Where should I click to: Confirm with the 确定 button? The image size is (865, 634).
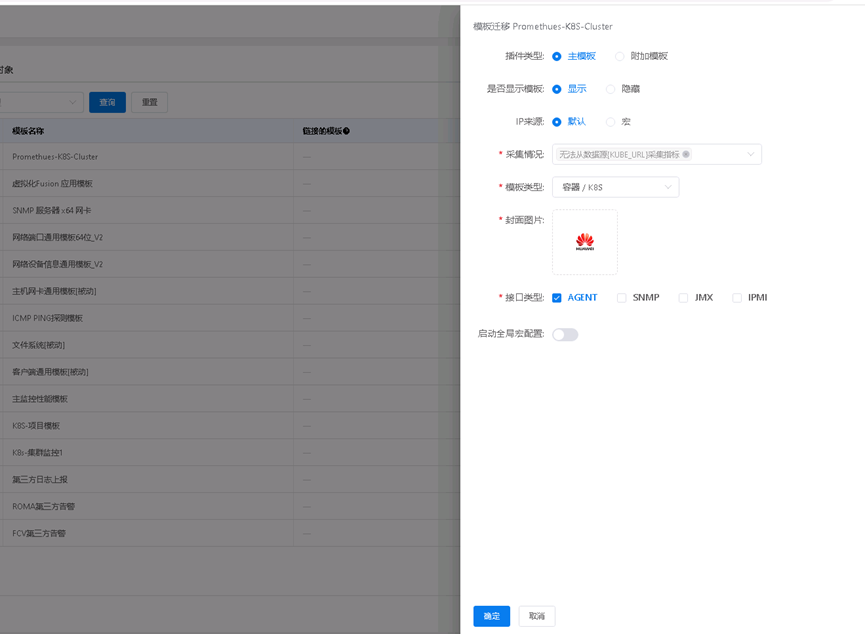coord(492,616)
